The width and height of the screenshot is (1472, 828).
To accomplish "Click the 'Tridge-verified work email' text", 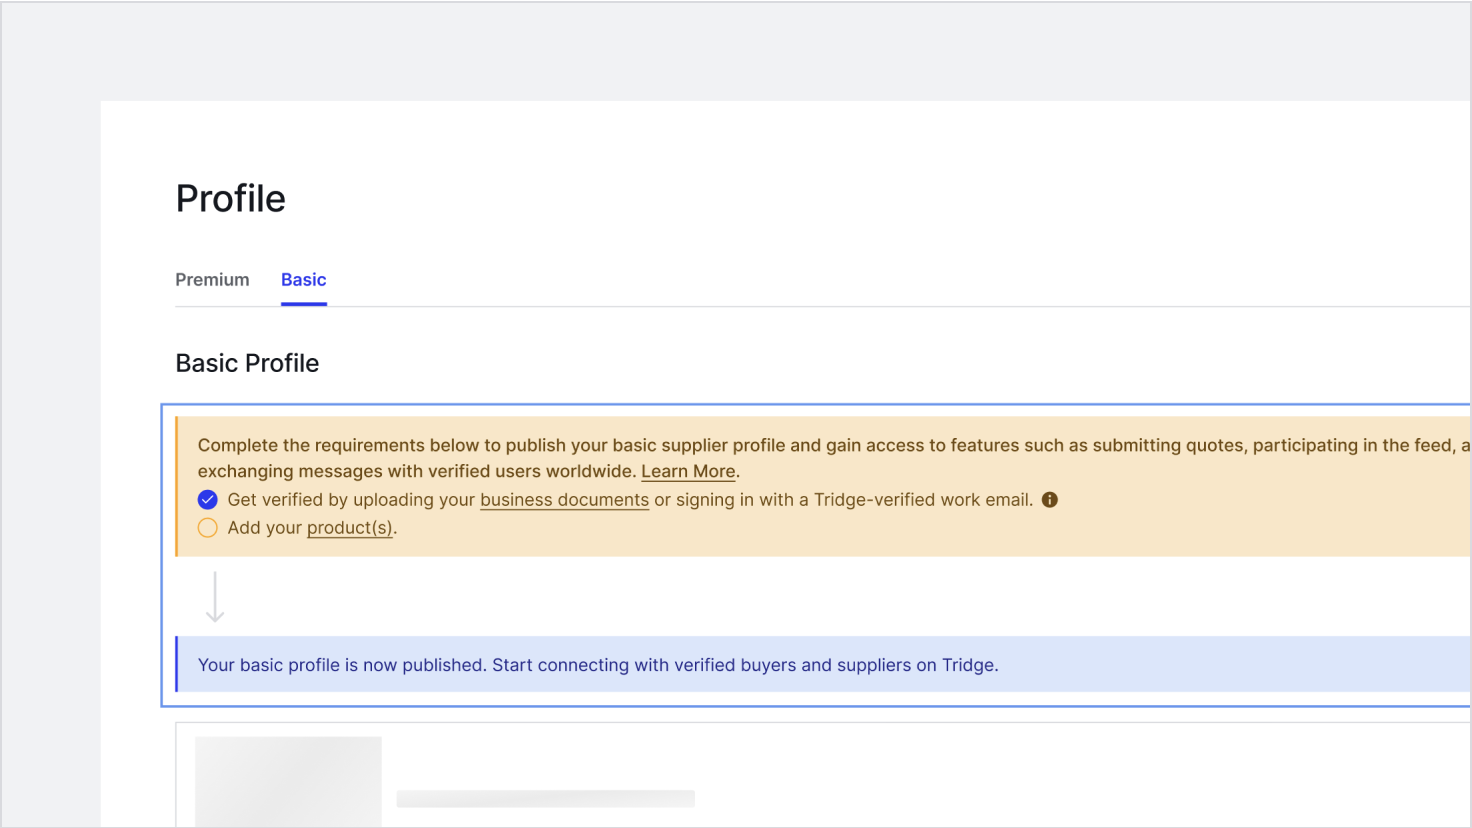I will (922, 500).
